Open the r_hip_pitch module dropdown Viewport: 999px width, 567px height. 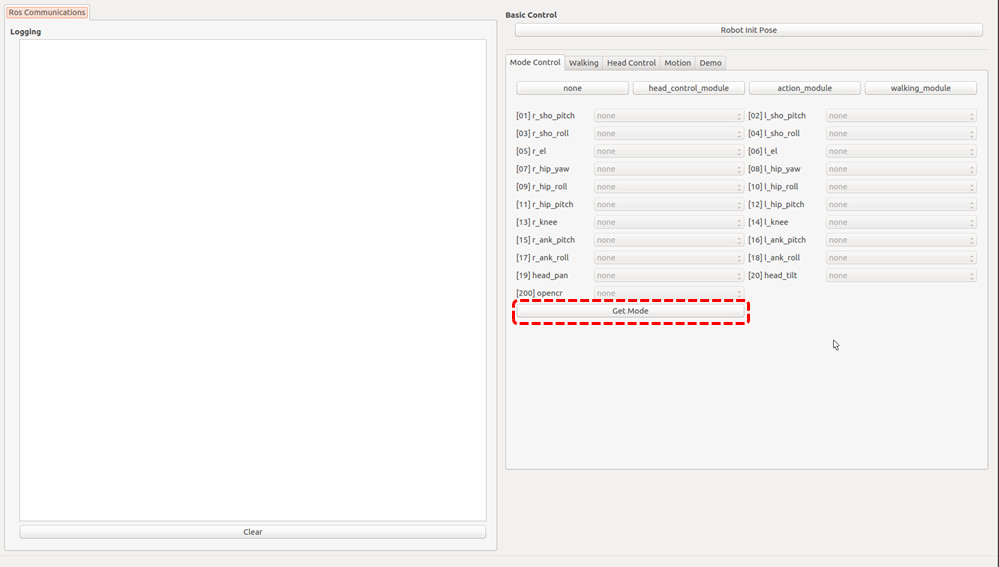tap(669, 205)
